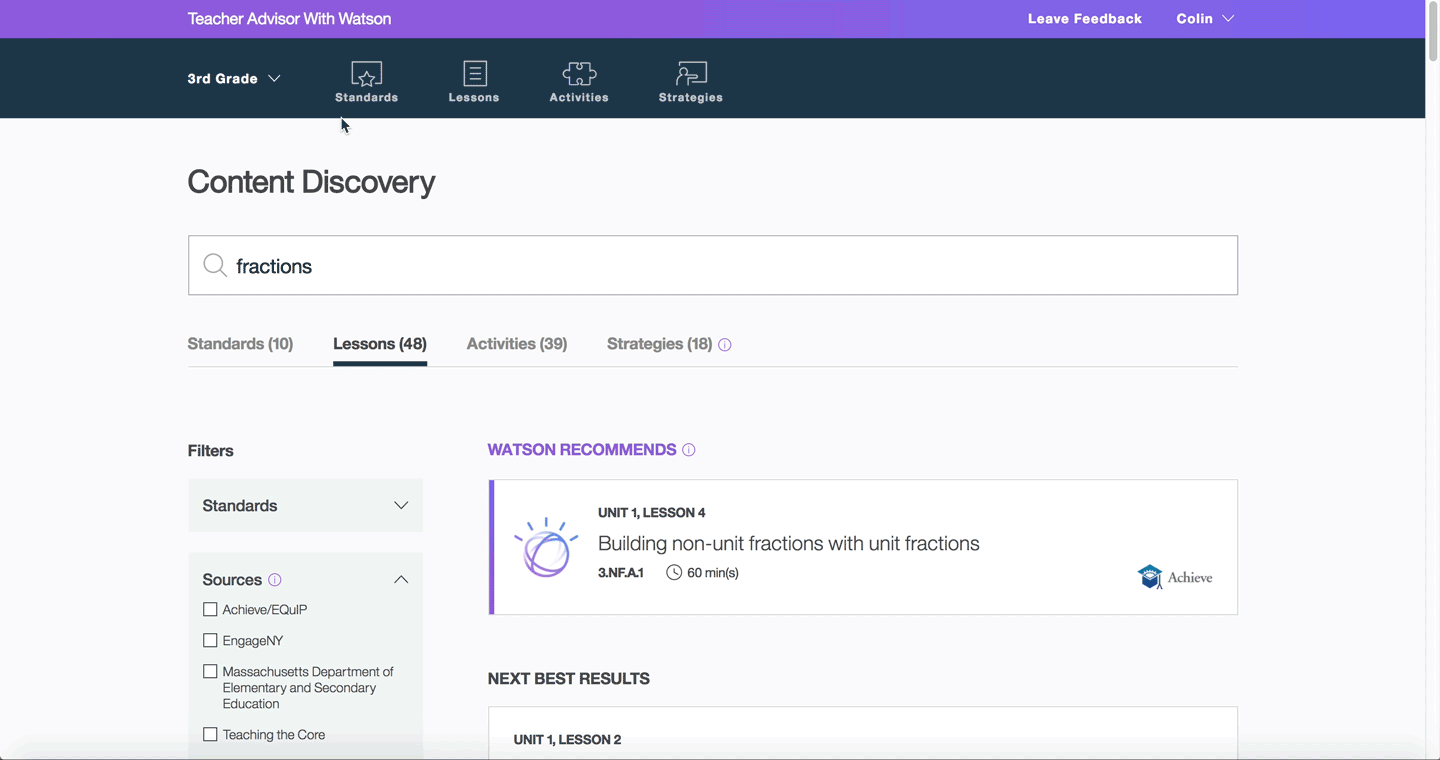Click Leave Feedback link

click(x=1085, y=19)
